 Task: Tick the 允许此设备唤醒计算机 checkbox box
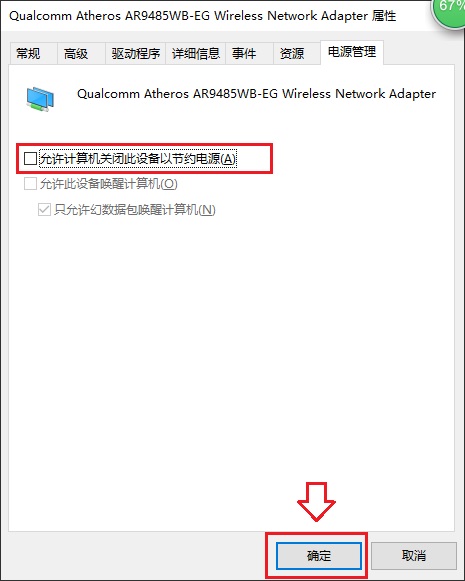coord(30,184)
